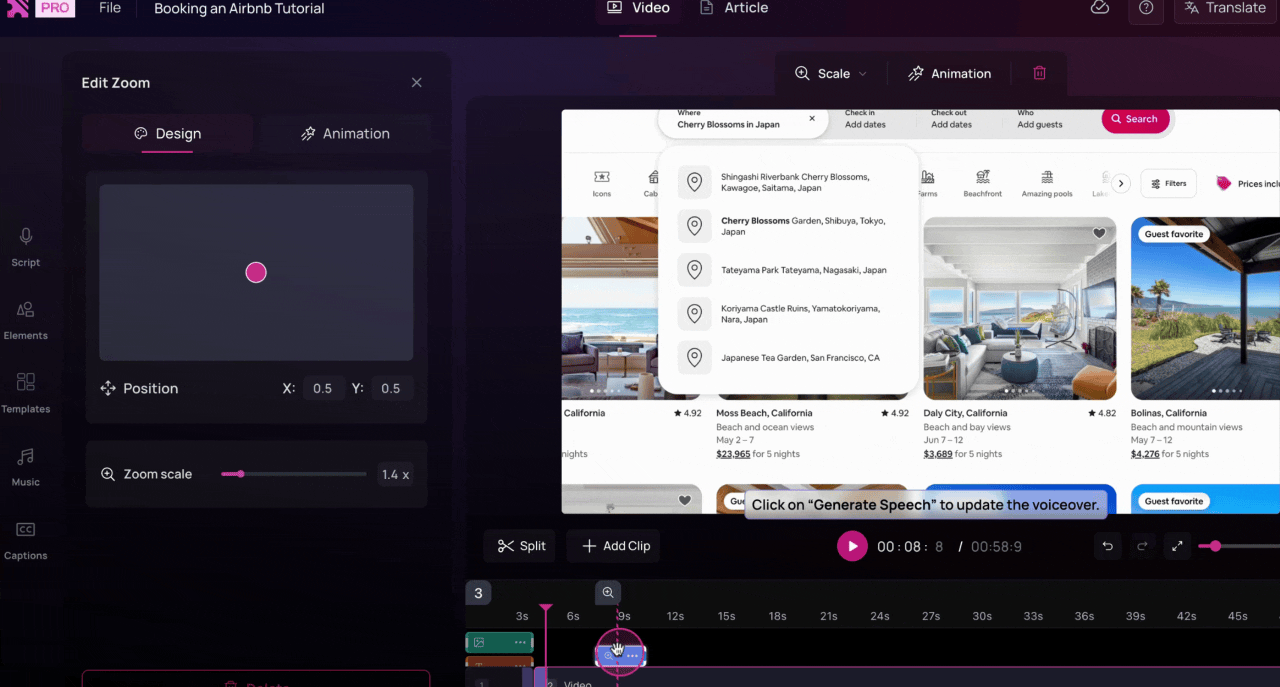Open the Bolinas, California listing photo
Image resolution: width=1280 pixels, height=687 pixels.
[1205, 308]
